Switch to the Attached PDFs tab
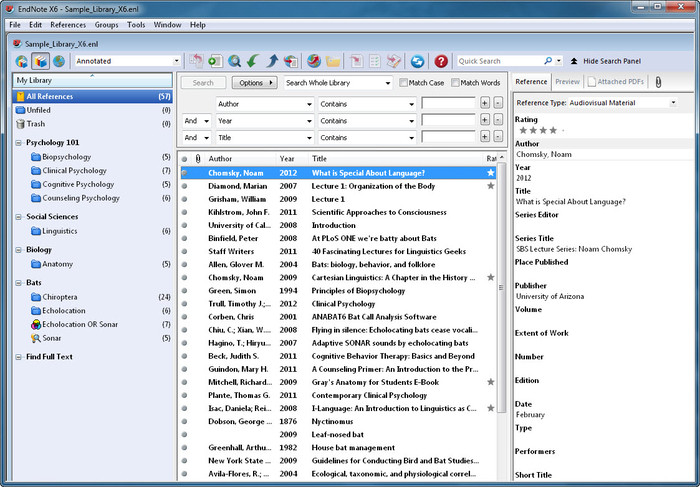The height and width of the screenshot is (487, 700). pyautogui.click(x=616, y=82)
